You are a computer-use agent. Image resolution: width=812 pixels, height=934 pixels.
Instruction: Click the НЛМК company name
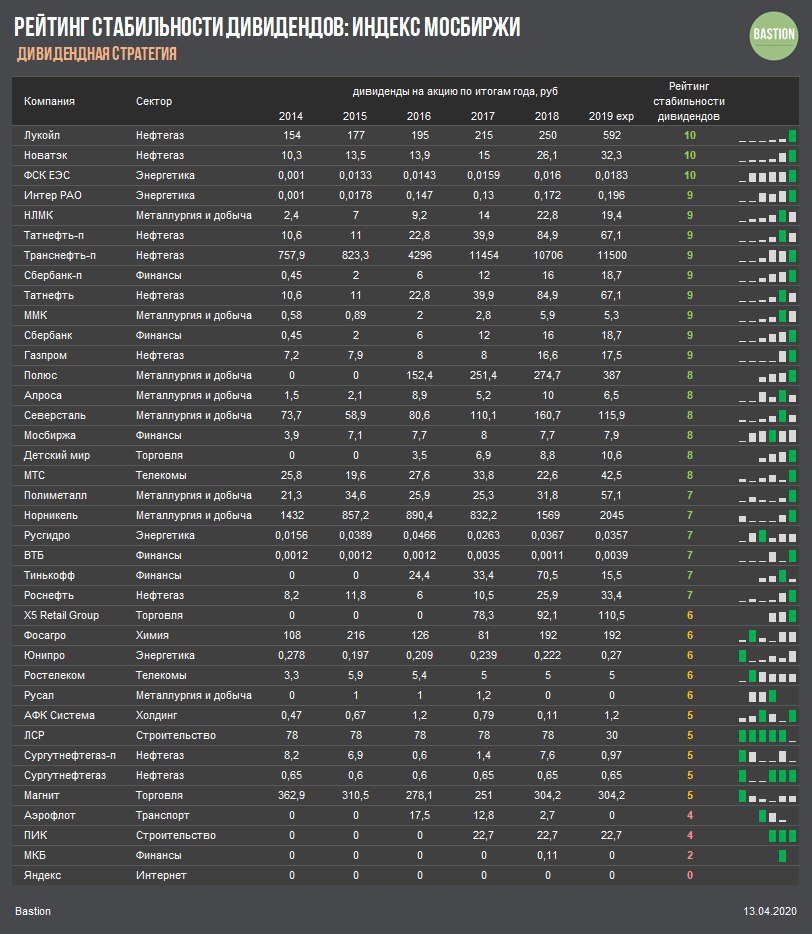click(x=38, y=216)
